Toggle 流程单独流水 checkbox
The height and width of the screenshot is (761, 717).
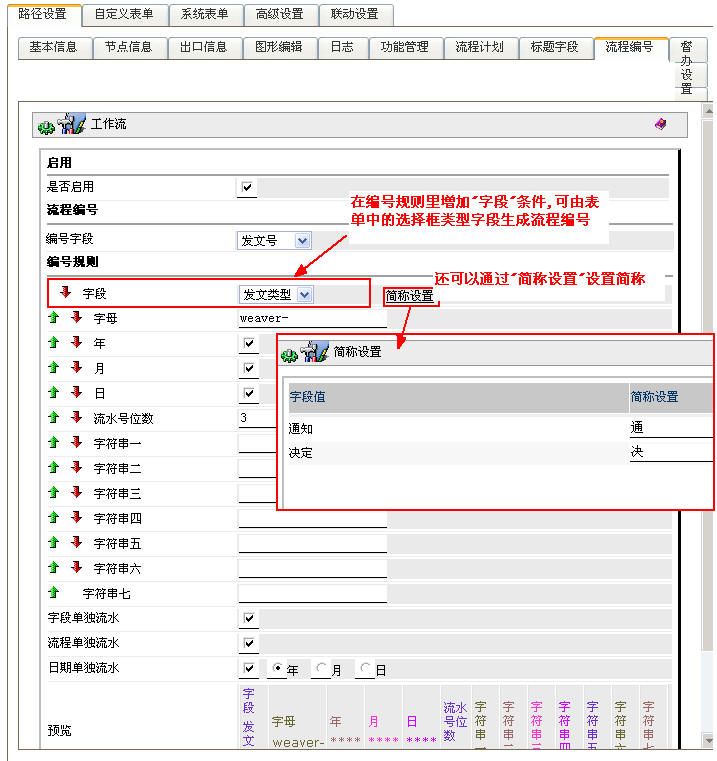tap(249, 643)
